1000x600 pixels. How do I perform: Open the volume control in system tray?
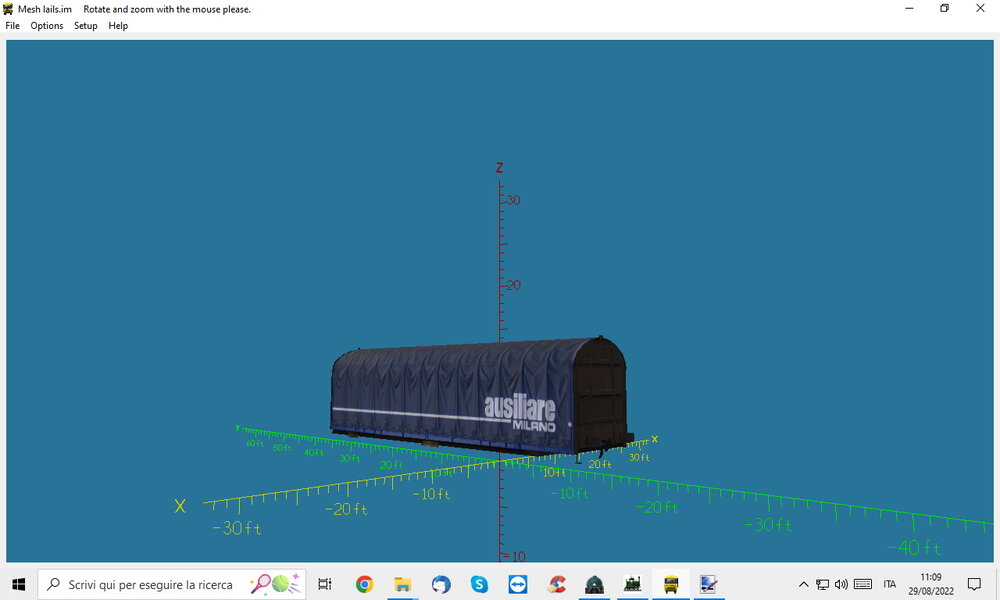click(842, 584)
